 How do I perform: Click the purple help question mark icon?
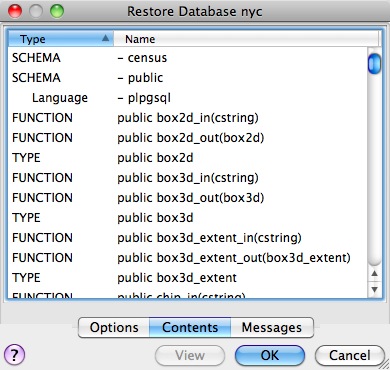coord(14,355)
